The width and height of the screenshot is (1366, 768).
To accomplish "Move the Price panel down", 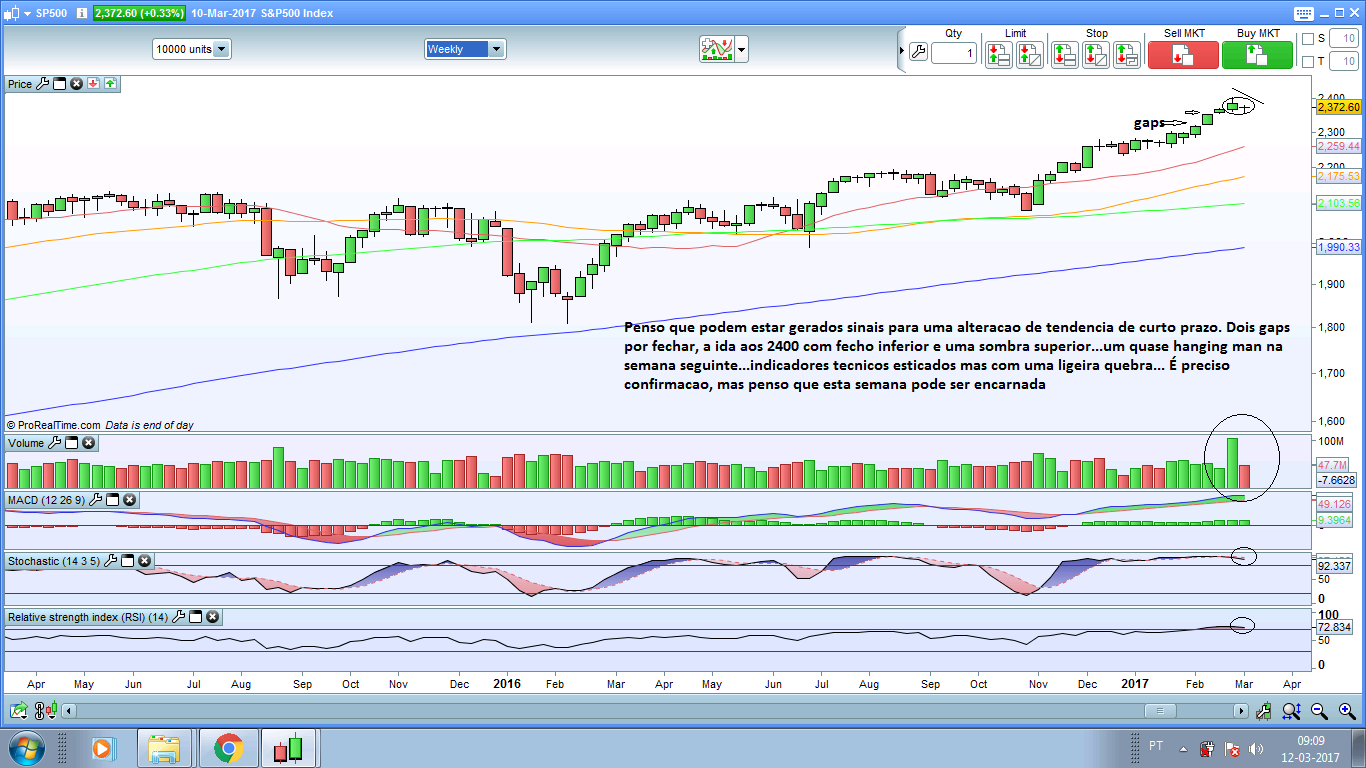I will click(93, 84).
